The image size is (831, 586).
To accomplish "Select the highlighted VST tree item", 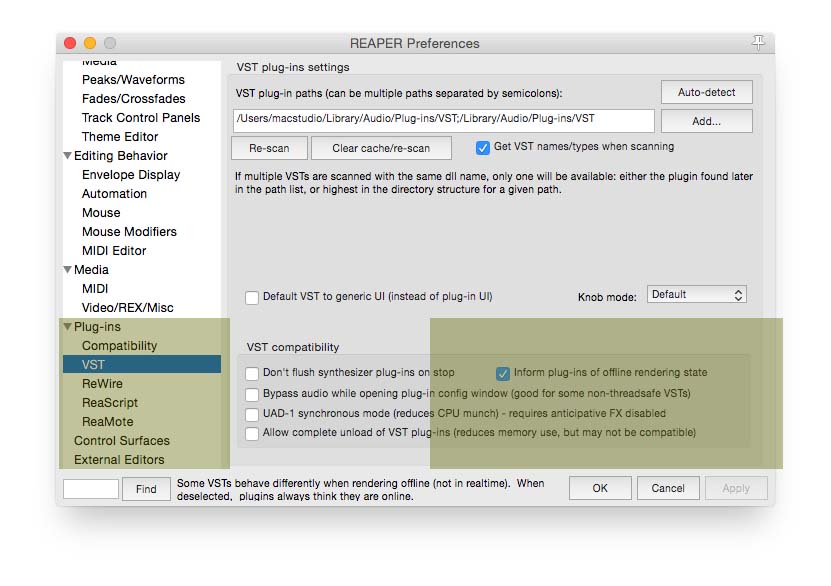I will pos(142,365).
